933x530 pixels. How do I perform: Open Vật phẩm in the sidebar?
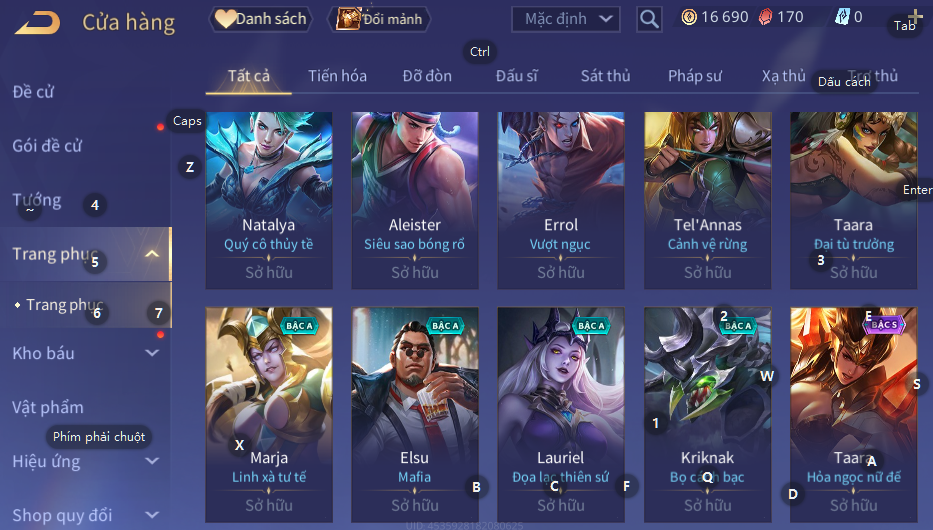48,407
